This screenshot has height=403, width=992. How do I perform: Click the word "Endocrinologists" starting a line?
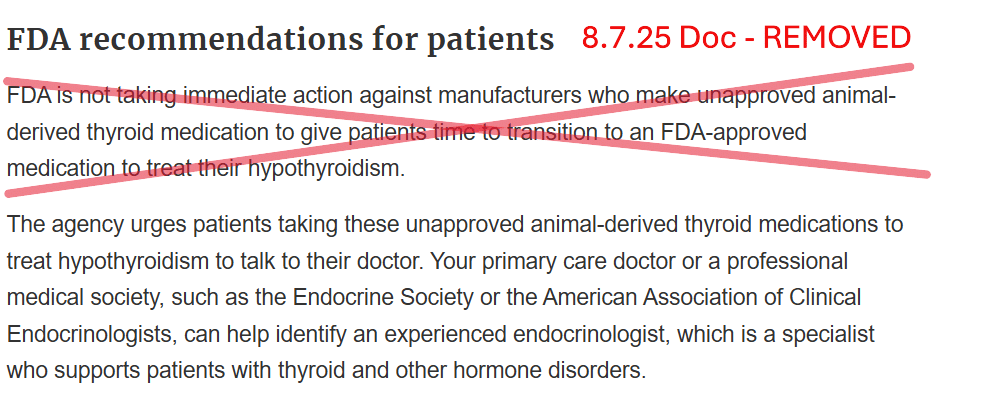tap(84, 334)
